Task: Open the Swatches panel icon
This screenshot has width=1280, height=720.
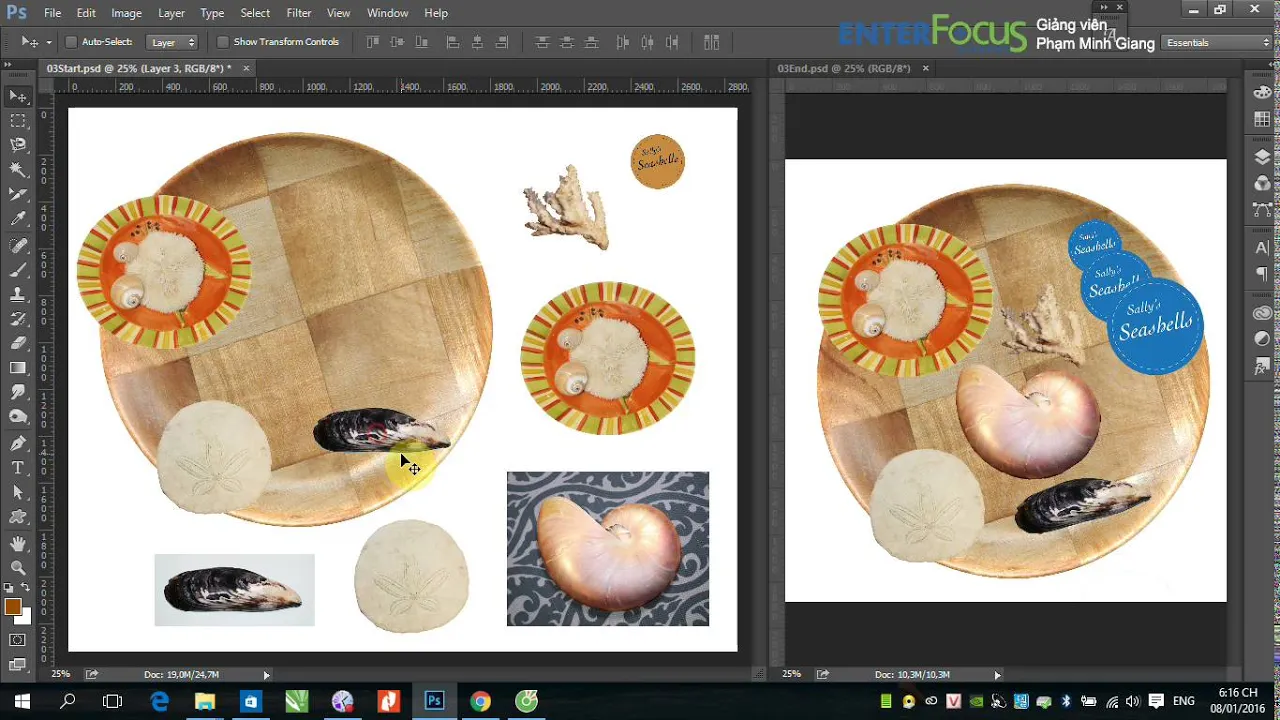Action: point(1262,120)
